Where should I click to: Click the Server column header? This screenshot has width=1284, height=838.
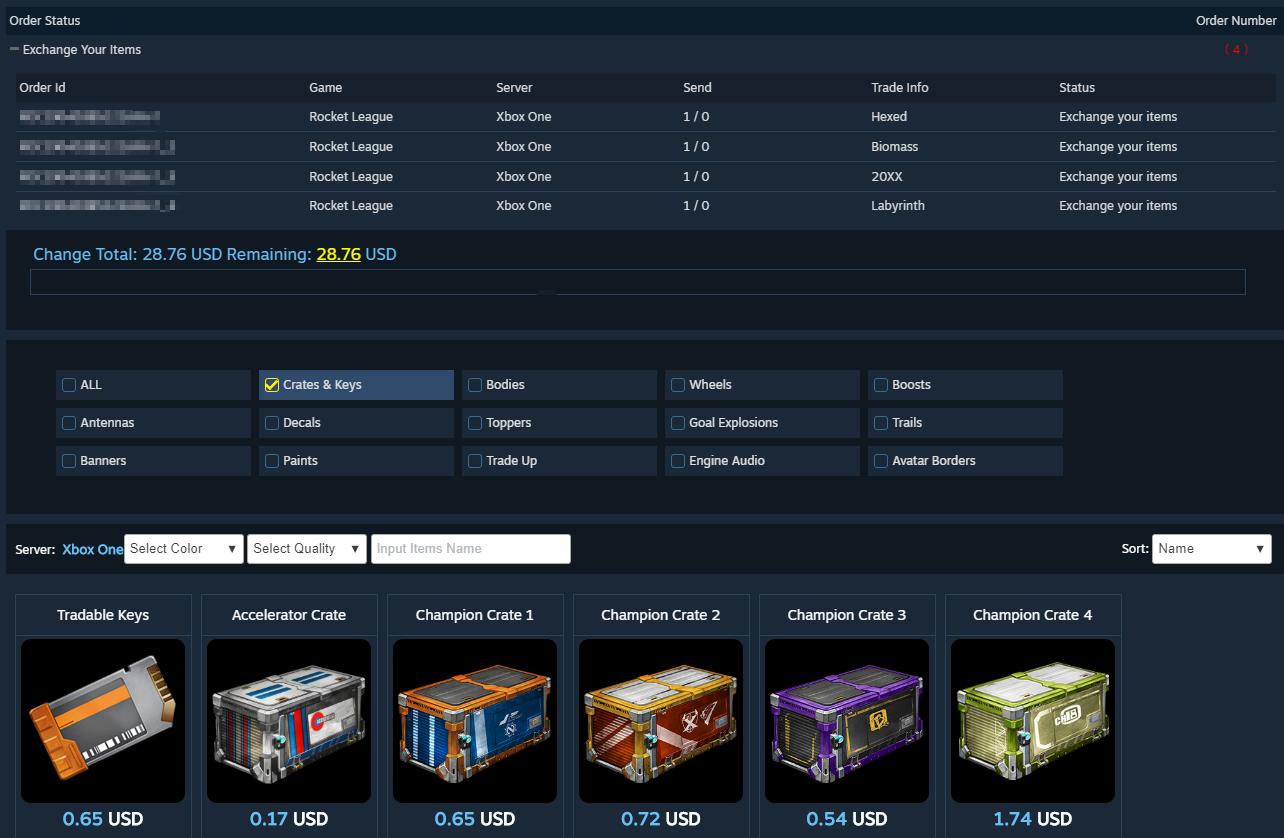[514, 88]
